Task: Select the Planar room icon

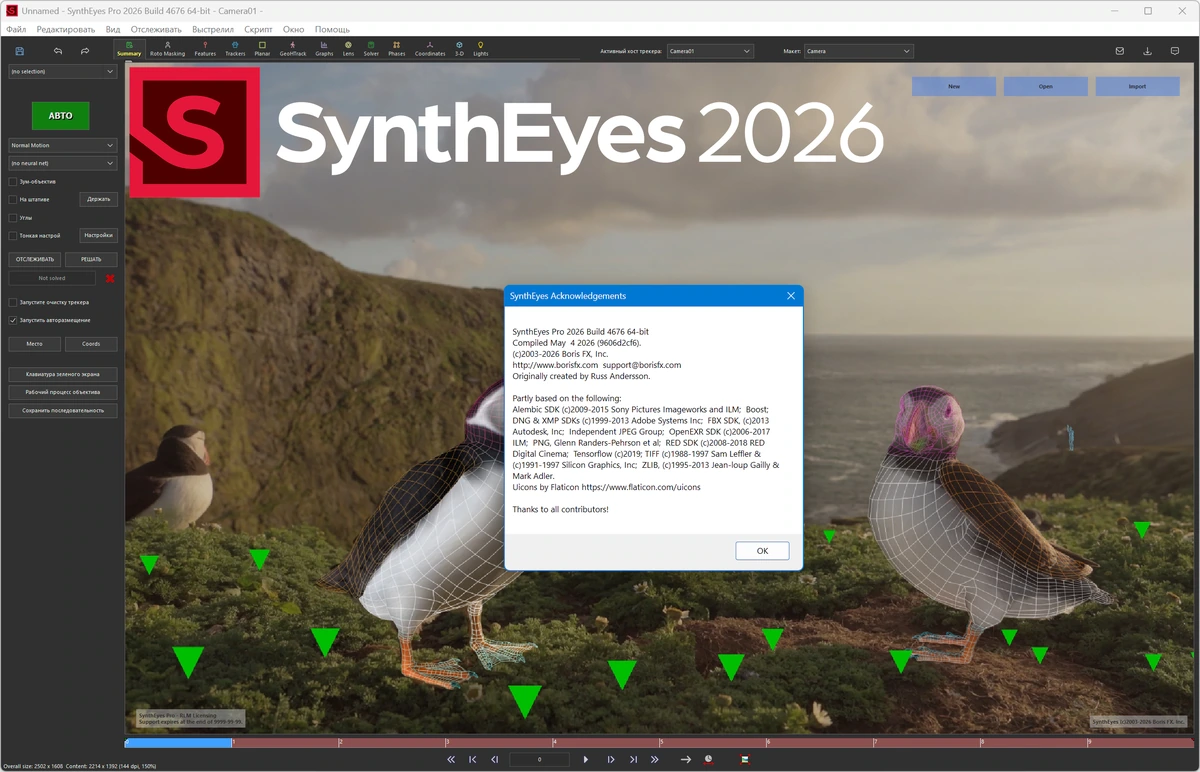Action: click(x=262, y=49)
